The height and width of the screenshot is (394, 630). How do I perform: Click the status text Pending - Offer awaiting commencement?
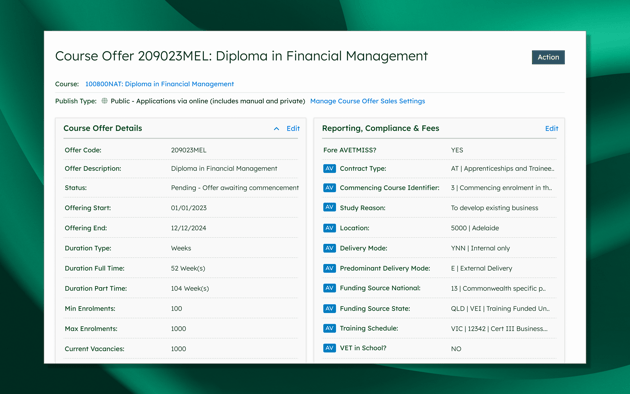pyautogui.click(x=235, y=188)
